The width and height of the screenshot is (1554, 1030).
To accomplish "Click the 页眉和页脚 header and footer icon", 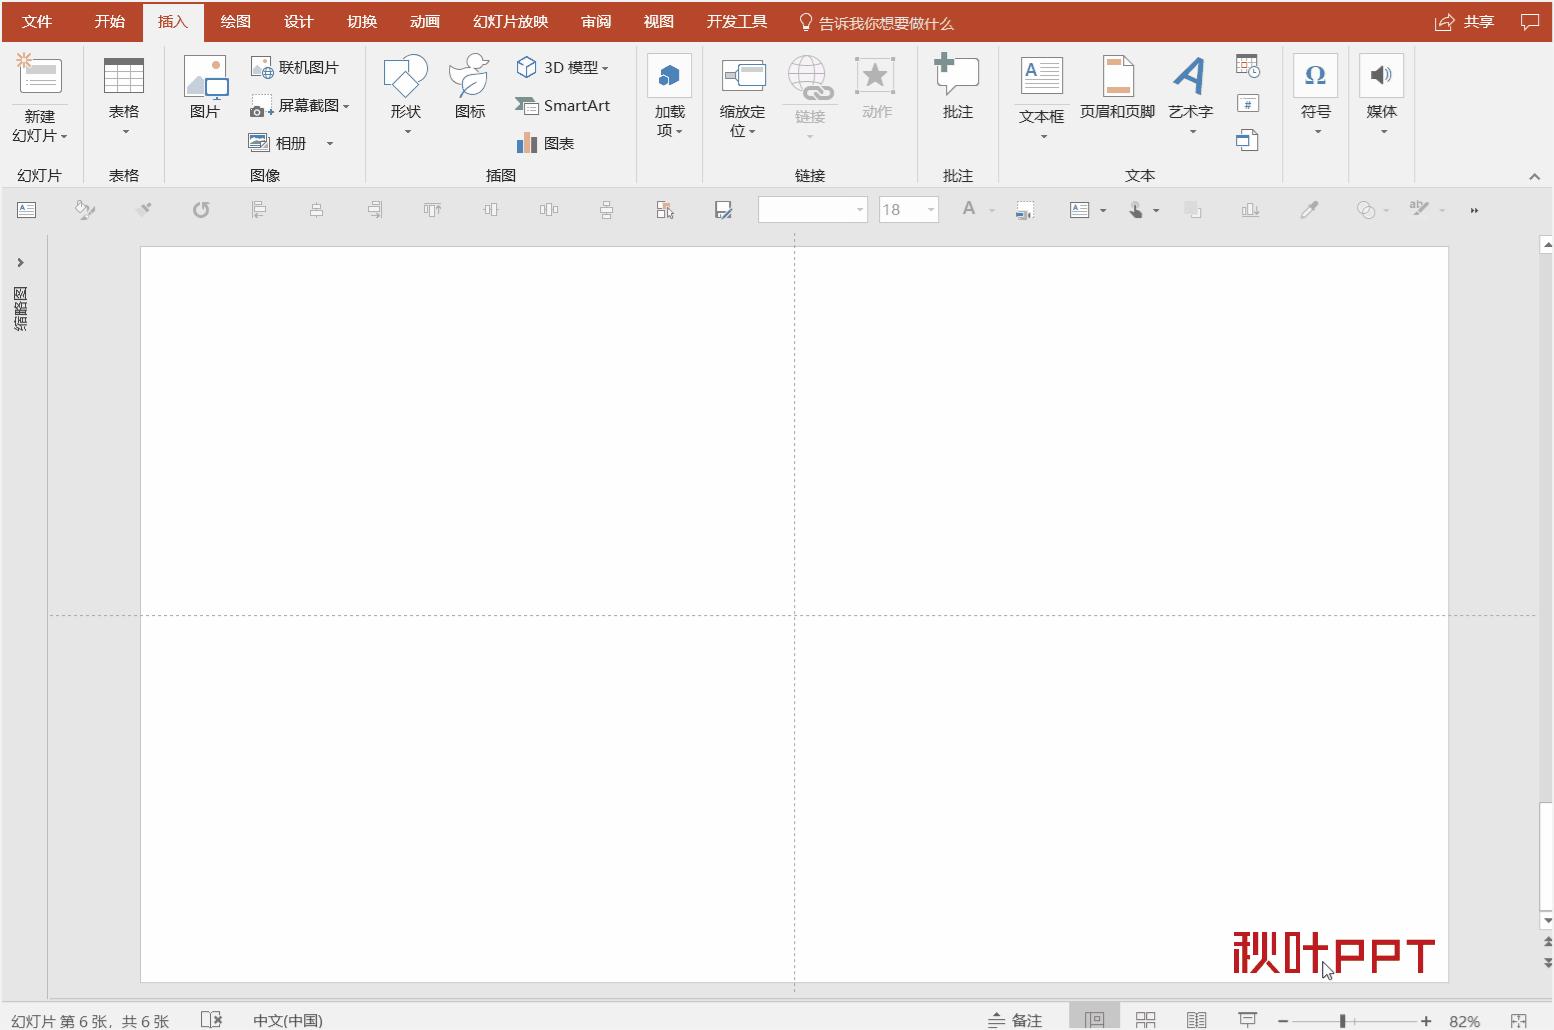I will pyautogui.click(x=1117, y=86).
